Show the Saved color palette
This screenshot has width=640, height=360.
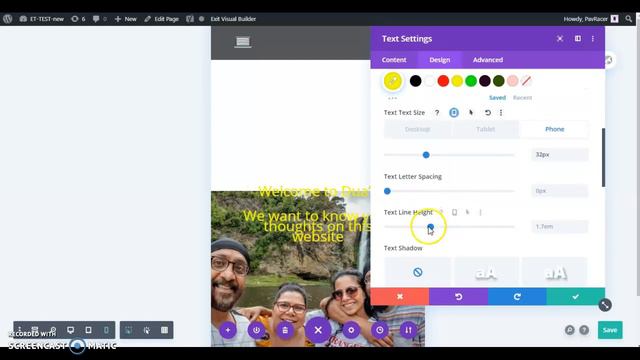(x=497, y=98)
